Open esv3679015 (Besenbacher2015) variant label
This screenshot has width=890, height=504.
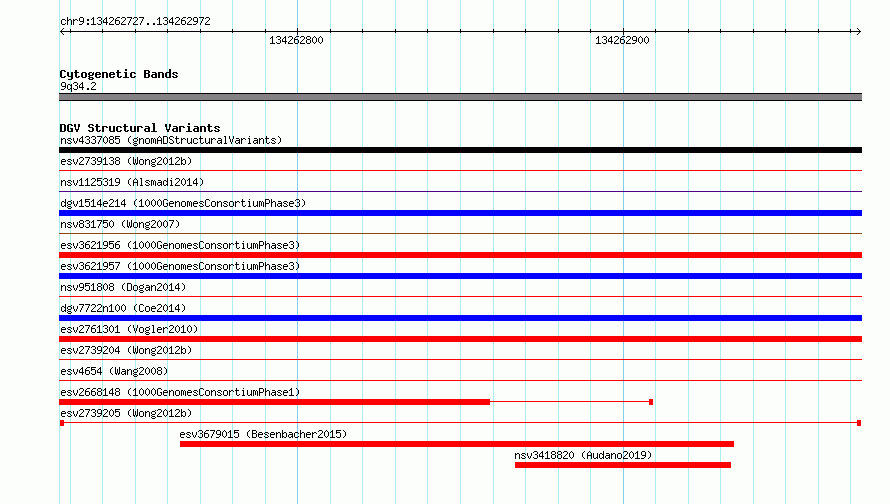(263, 434)
